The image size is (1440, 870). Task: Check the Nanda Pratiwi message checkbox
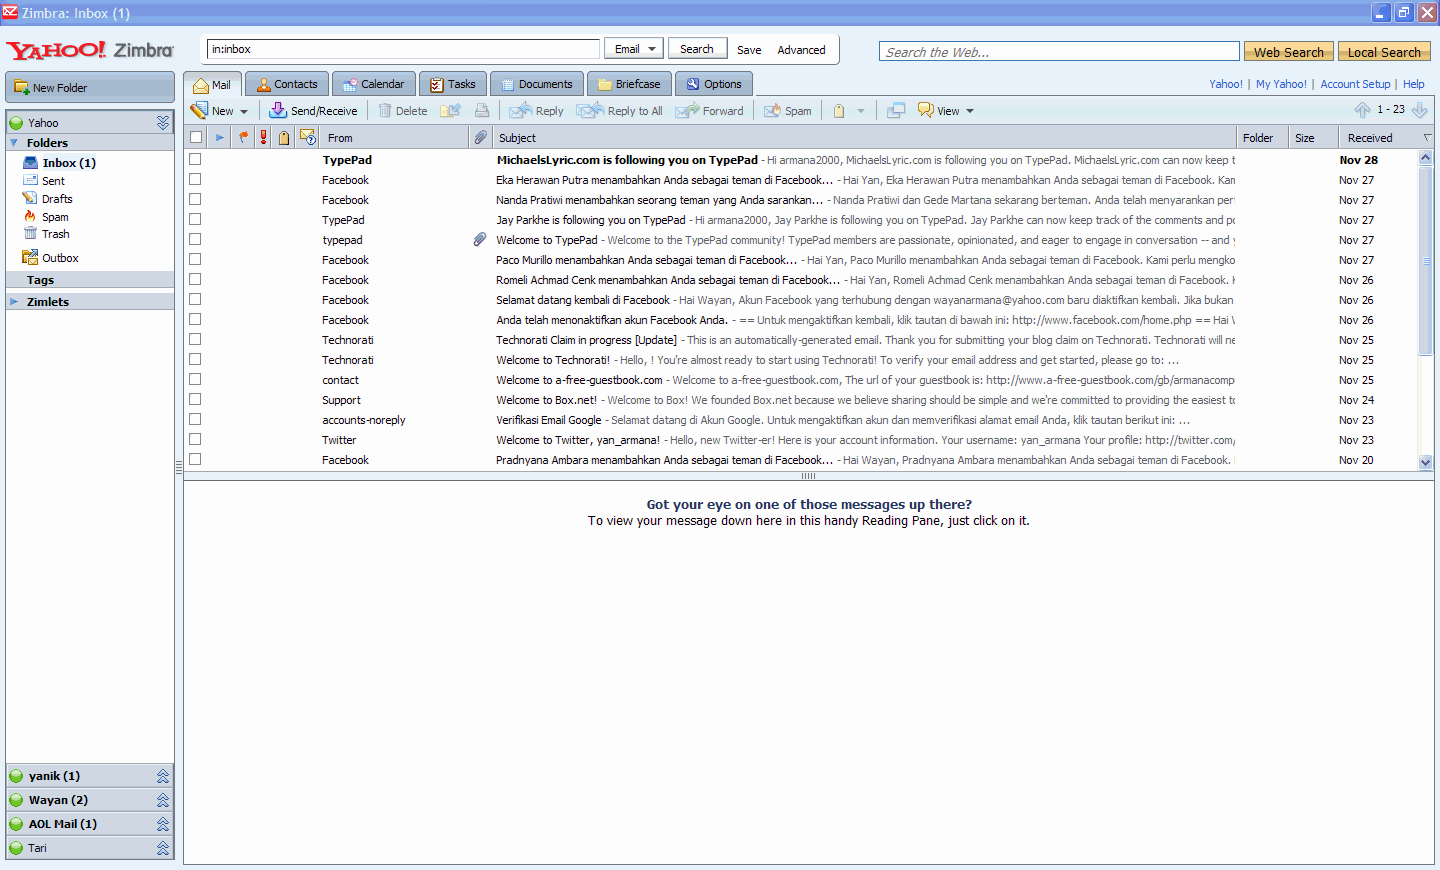[195, 199]
